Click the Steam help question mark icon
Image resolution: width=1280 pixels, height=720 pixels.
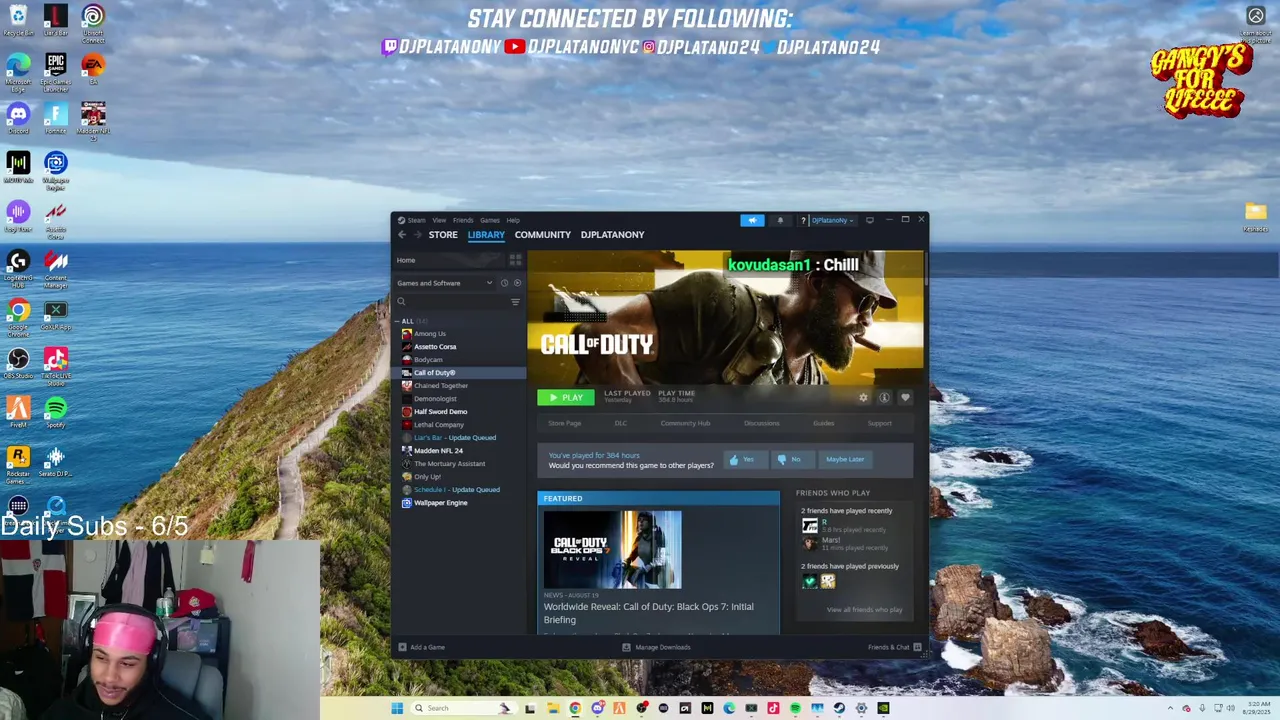click(803, 220)
